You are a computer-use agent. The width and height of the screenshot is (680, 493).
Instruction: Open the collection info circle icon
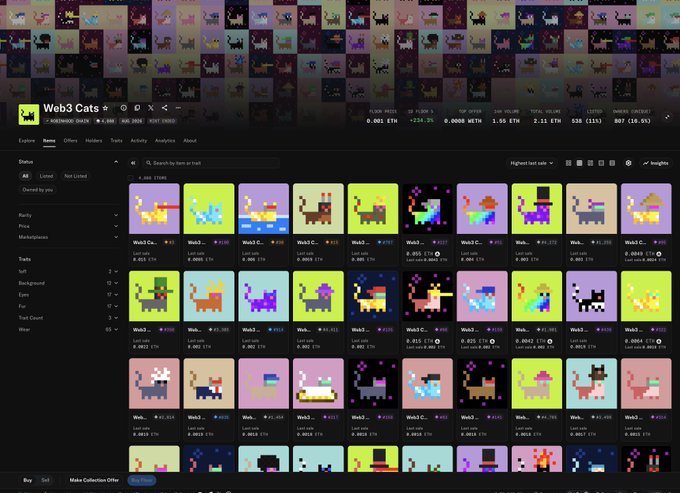click(124, 108)
